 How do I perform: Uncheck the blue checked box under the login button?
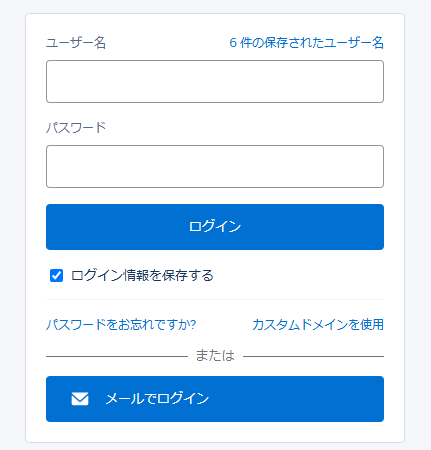coord(56,276)
